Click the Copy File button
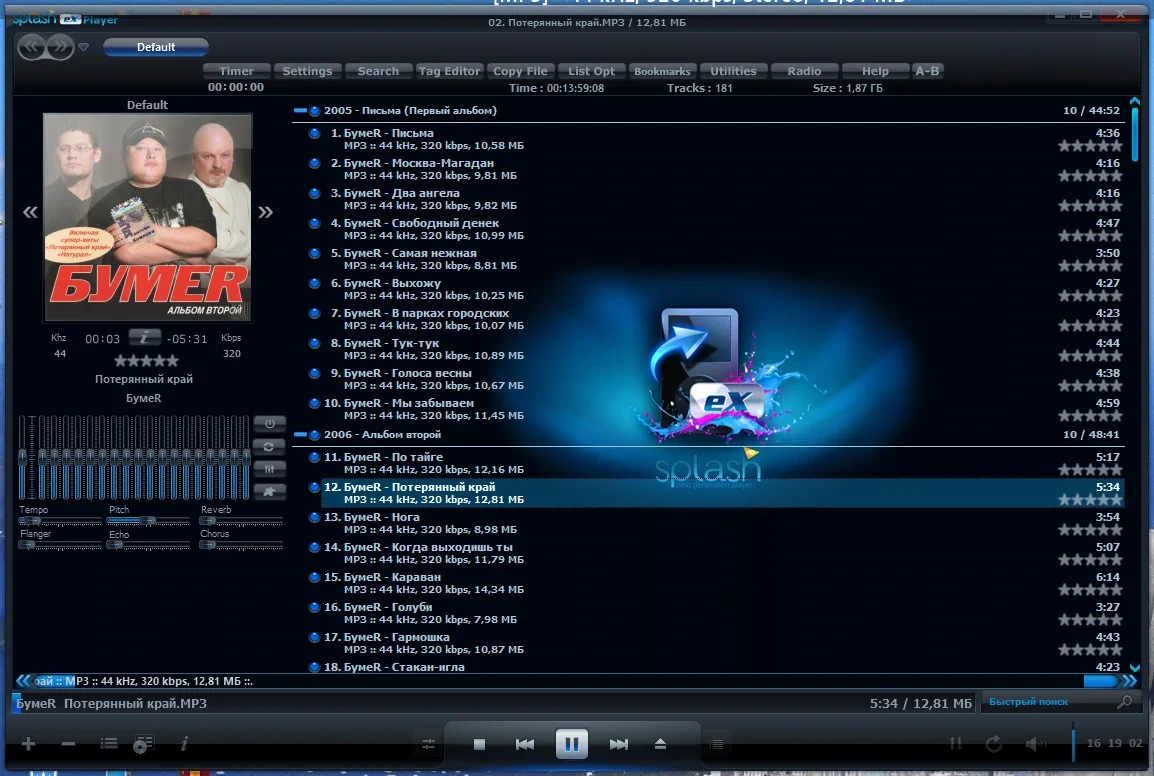Image resolution: width=1154 pixels, height=776 pixels. click(x=520, y=71)
